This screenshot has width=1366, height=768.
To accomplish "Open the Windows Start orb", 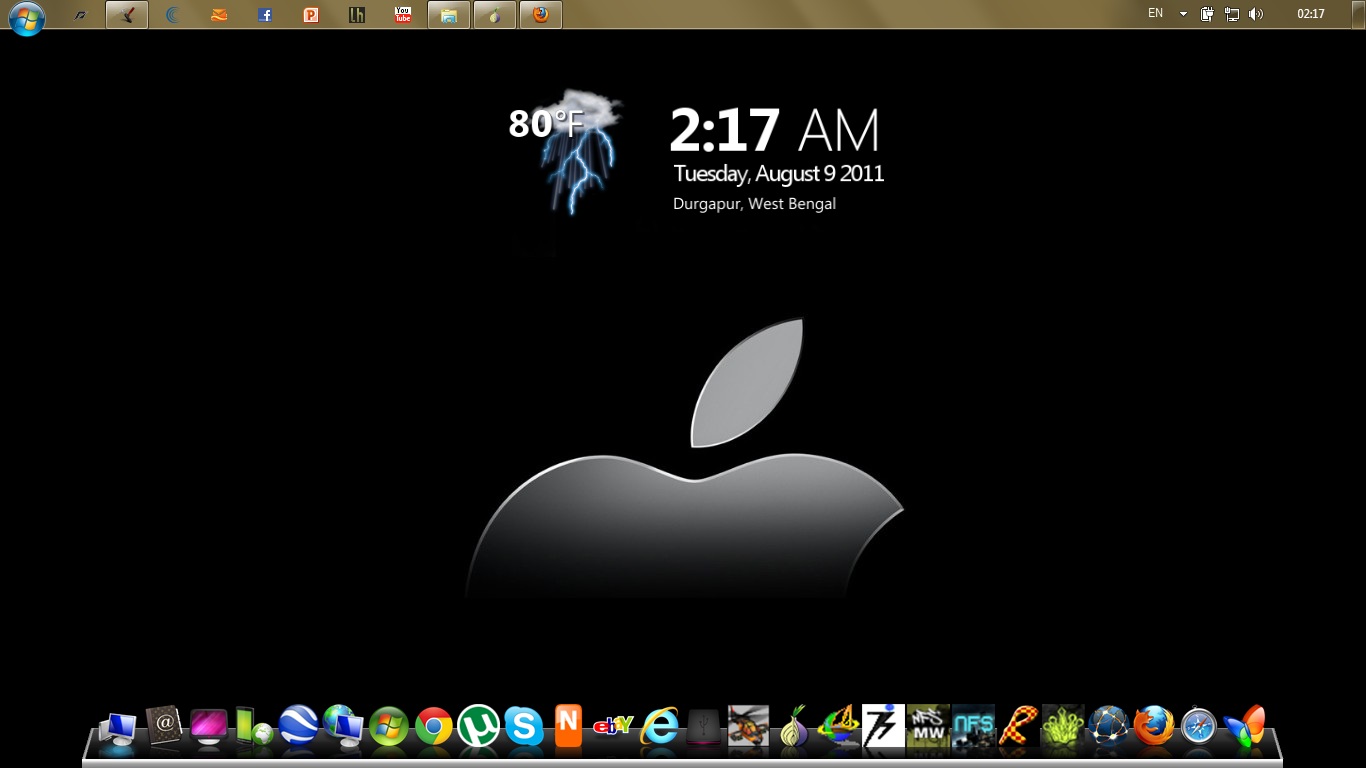I will 27,17.
